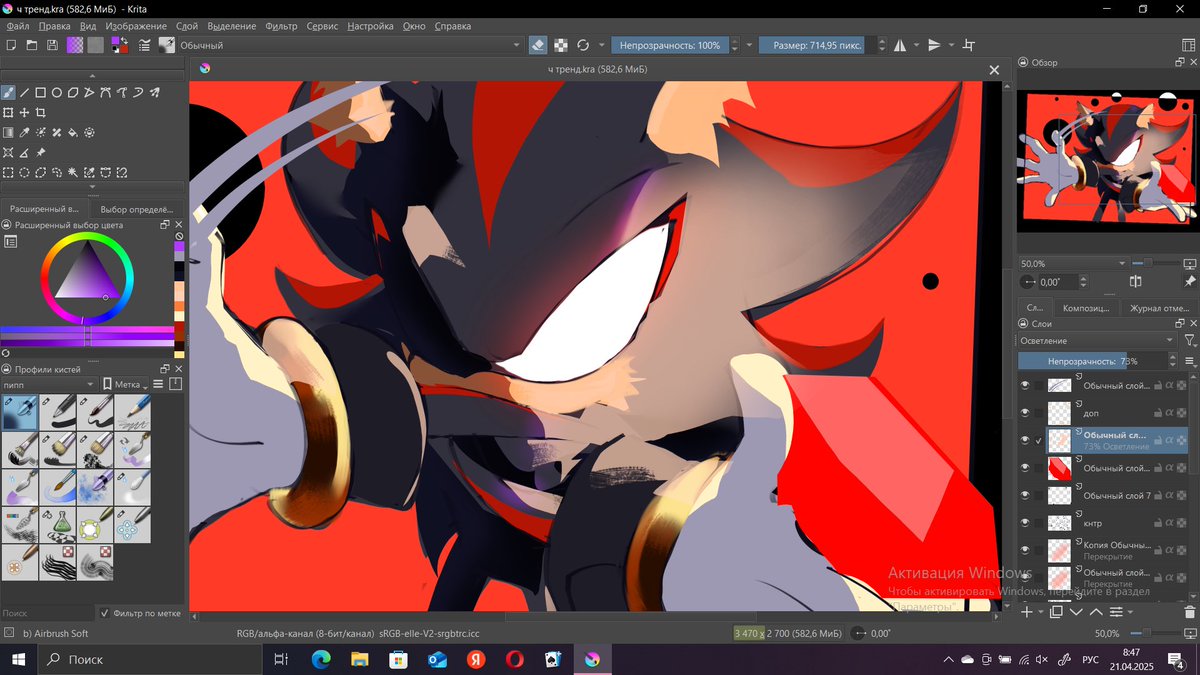Adjust the brush opacity 100% slider
Viewport: 1200px width, 675px height.
pos(670,45)
